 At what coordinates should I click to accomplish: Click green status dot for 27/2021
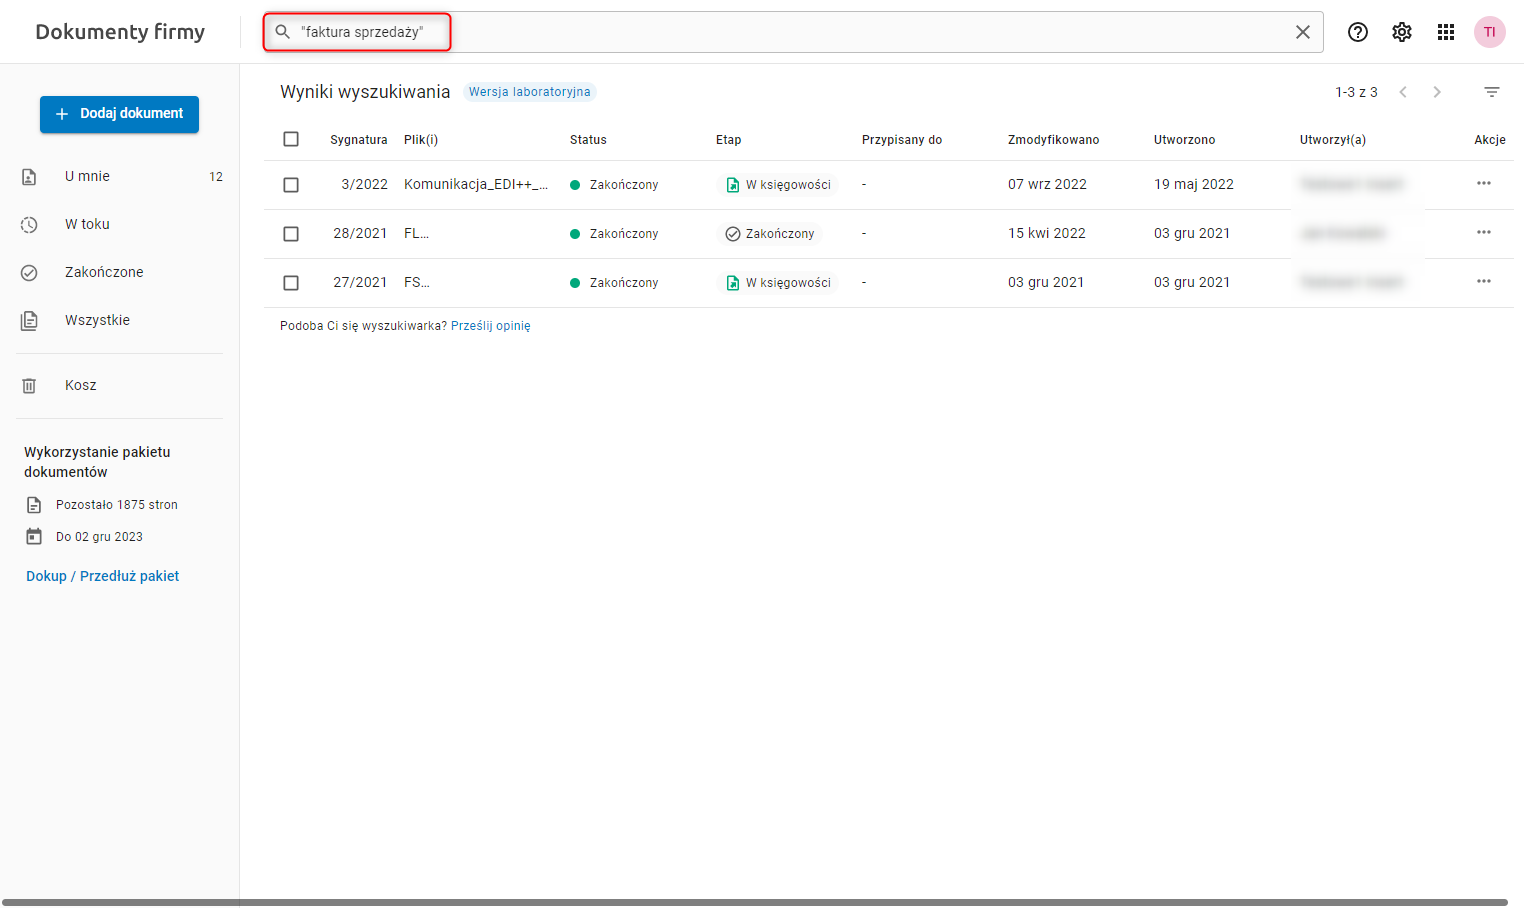(575, 283)
